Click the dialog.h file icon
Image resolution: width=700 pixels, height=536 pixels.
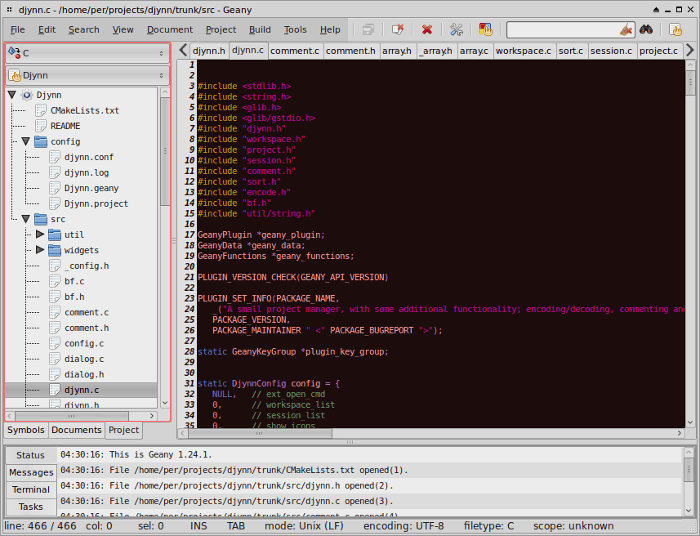click(54, 374)
